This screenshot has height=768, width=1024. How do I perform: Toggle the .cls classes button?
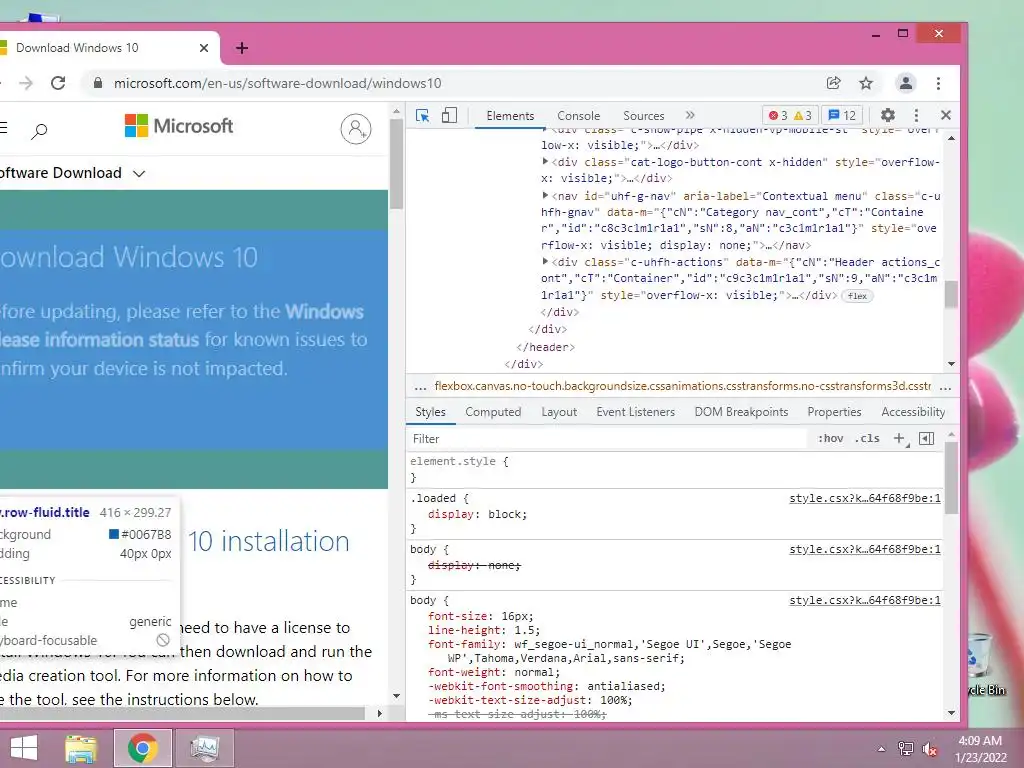tap(867, 439)
